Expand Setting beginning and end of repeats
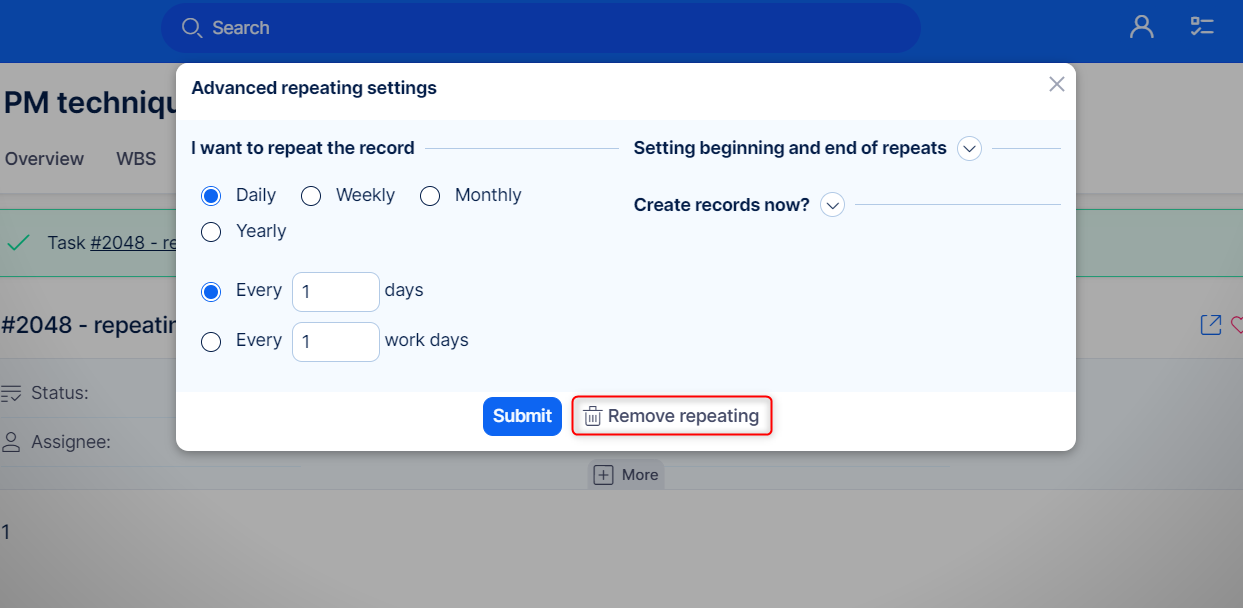This screenshot has width=1243, height=608. (969, 149)
